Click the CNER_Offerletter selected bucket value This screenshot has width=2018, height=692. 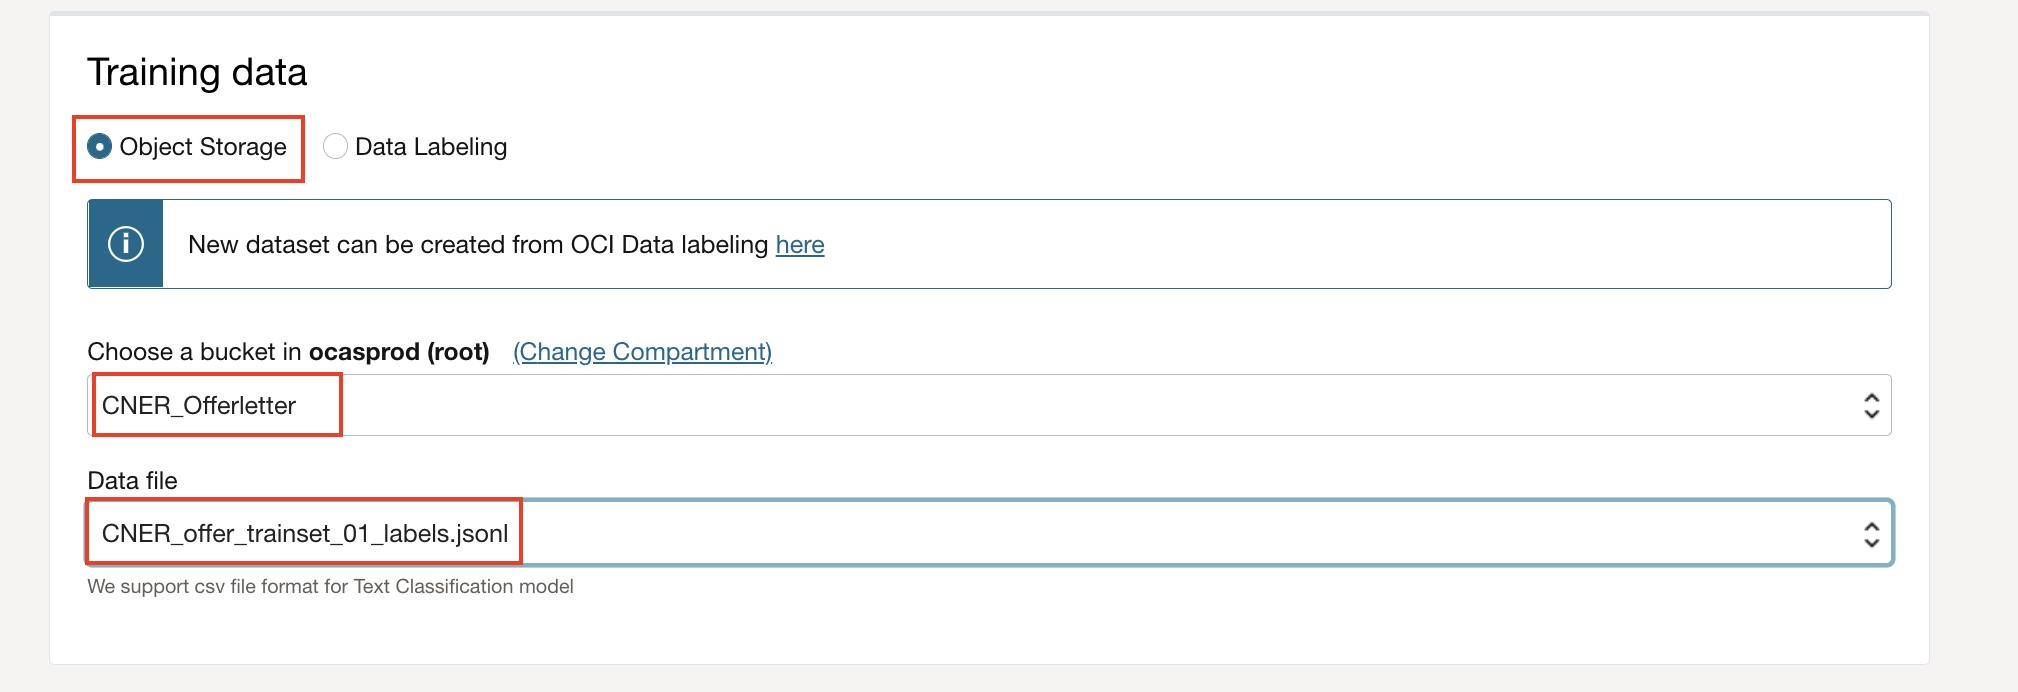point(199,406)
